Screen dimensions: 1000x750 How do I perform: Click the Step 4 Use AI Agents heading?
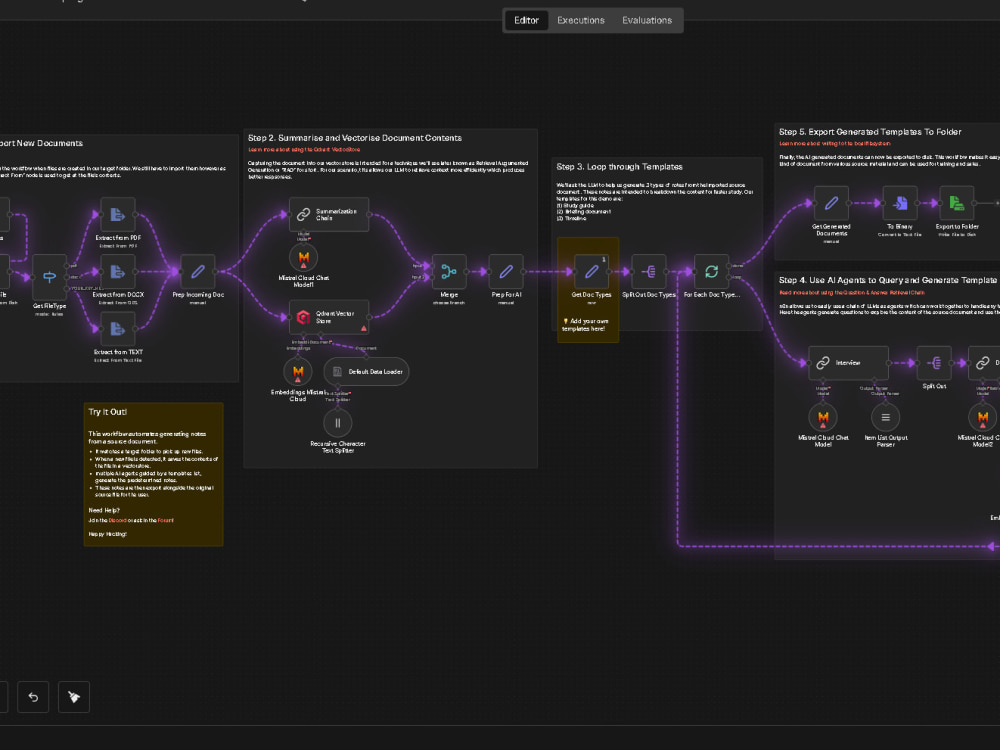[888, 280]
